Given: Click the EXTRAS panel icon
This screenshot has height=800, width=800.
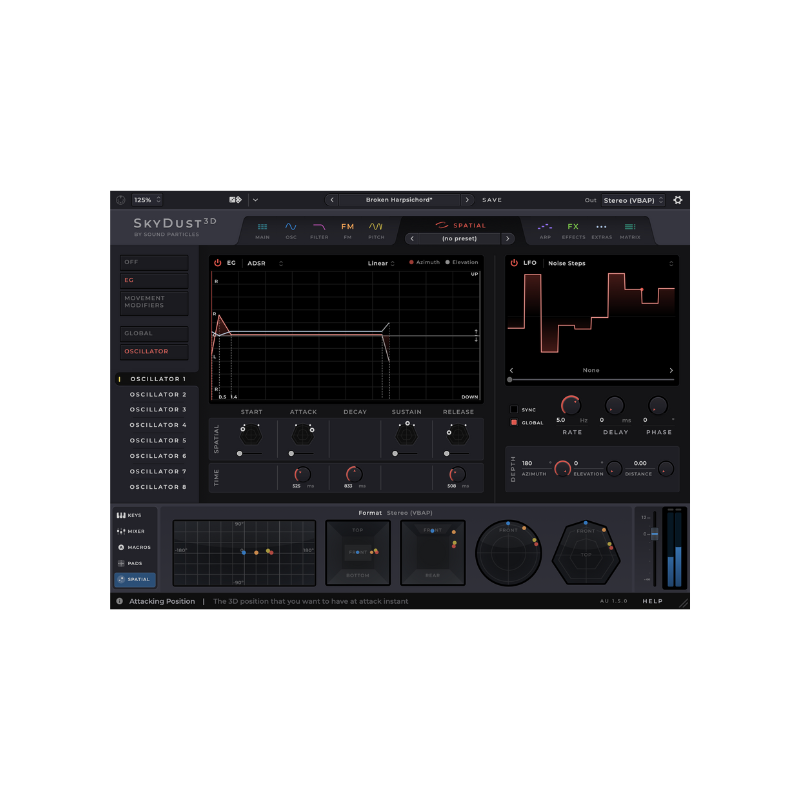Looking at the screenshot, I should [602, 228].
